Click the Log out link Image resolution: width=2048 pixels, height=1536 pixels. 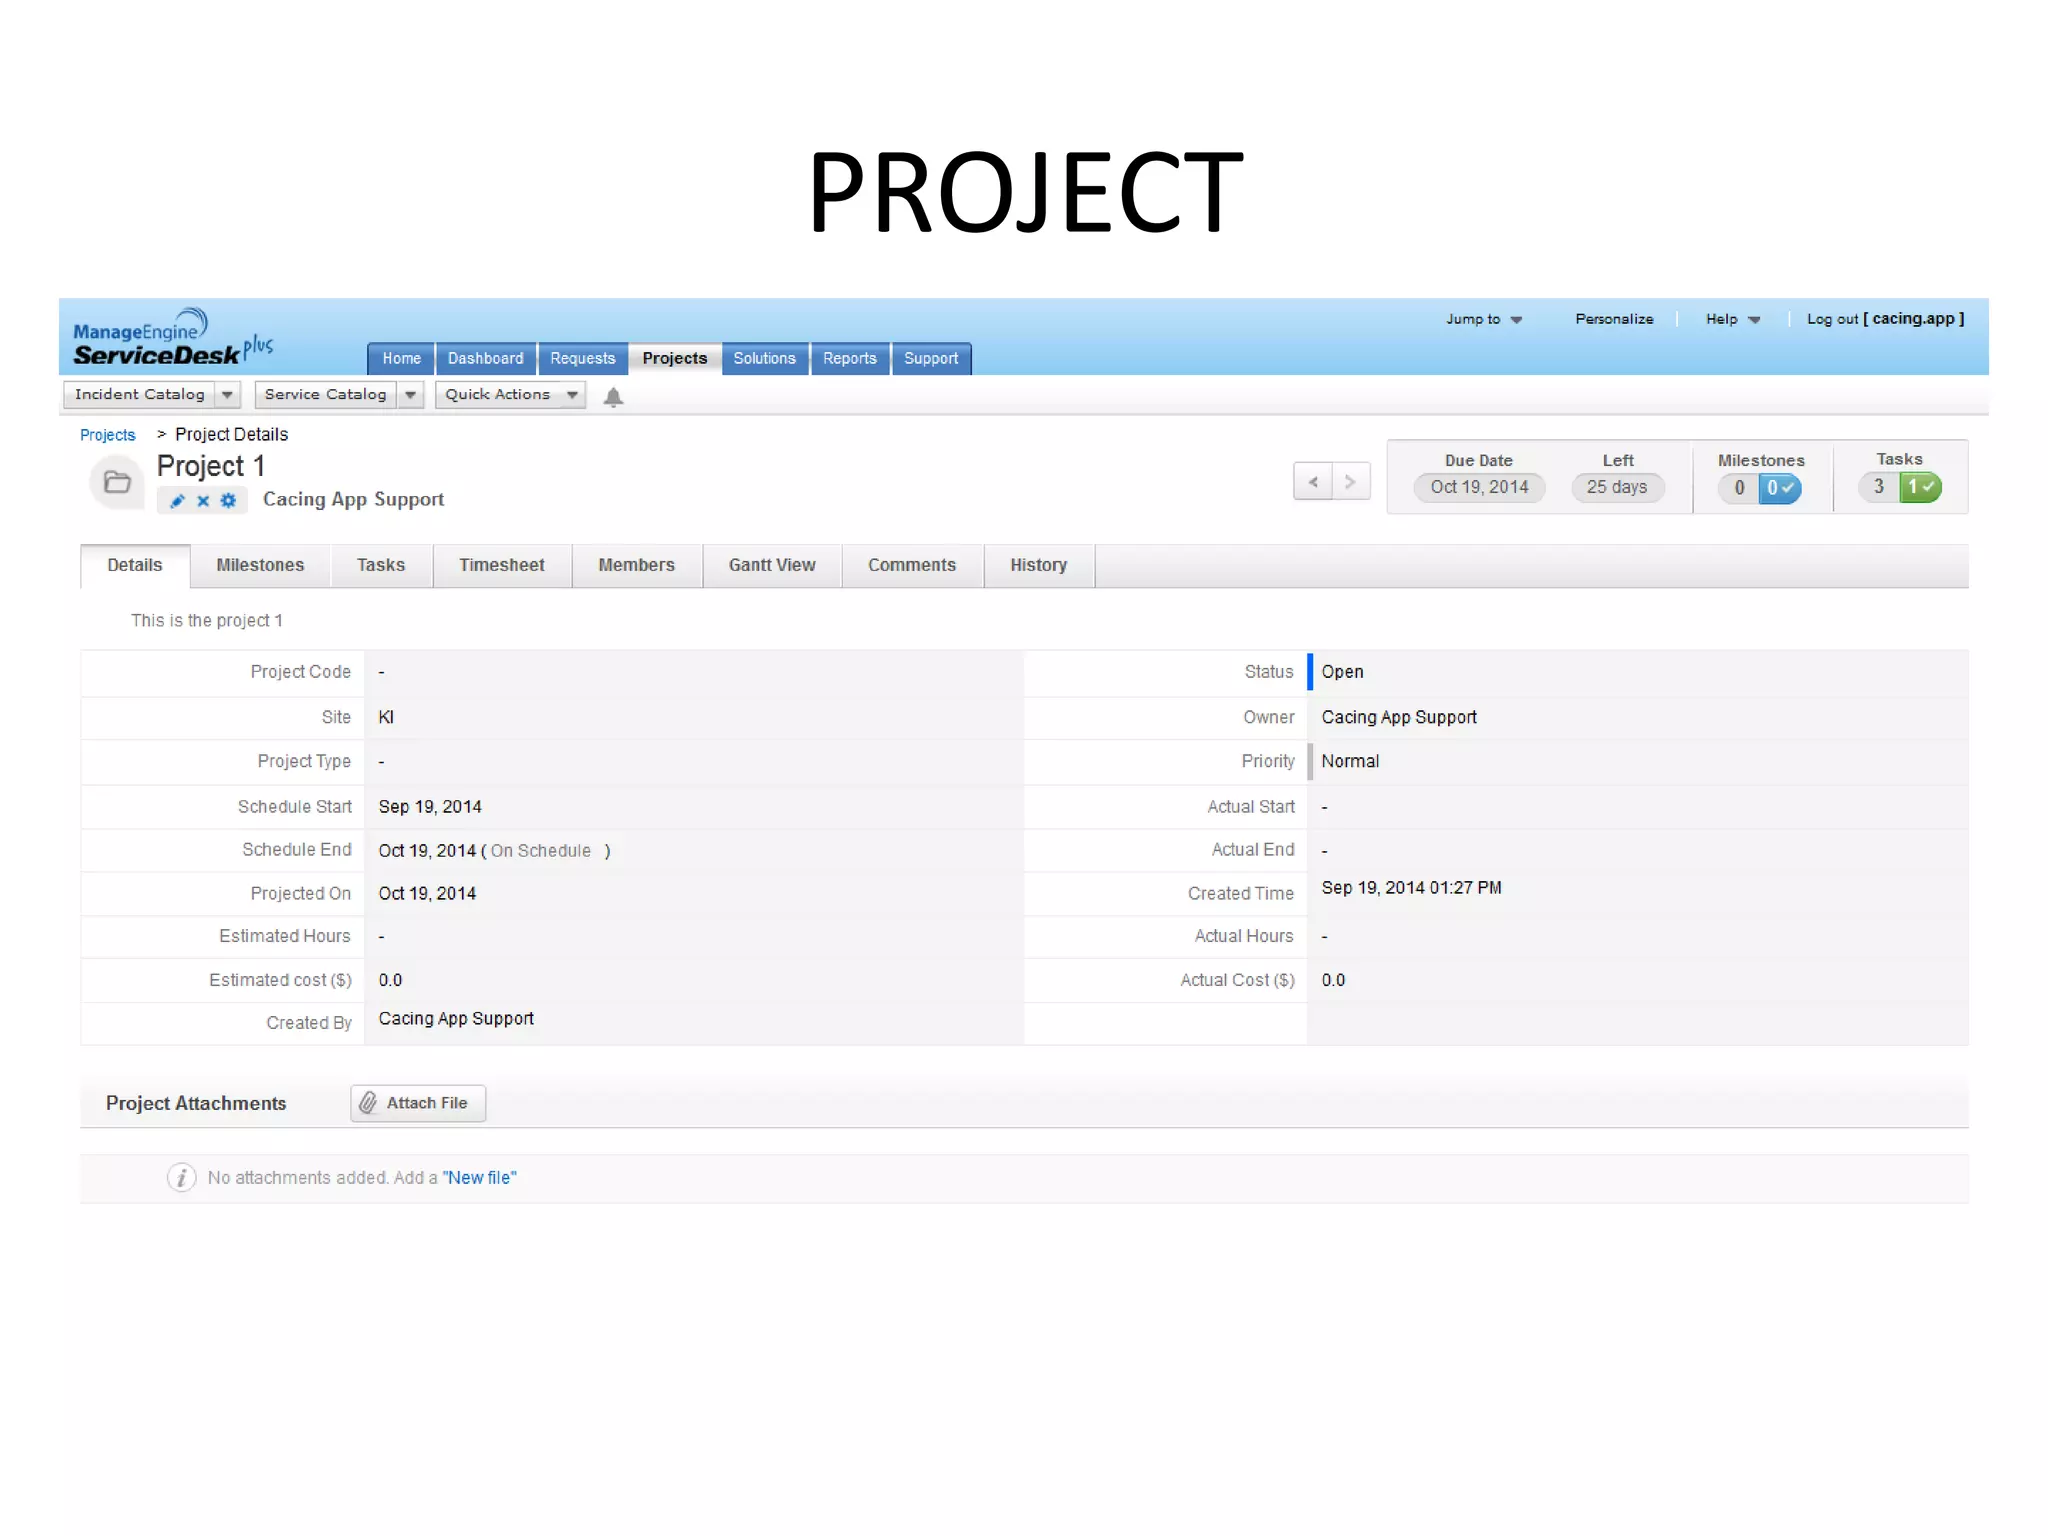(1832, 320)
